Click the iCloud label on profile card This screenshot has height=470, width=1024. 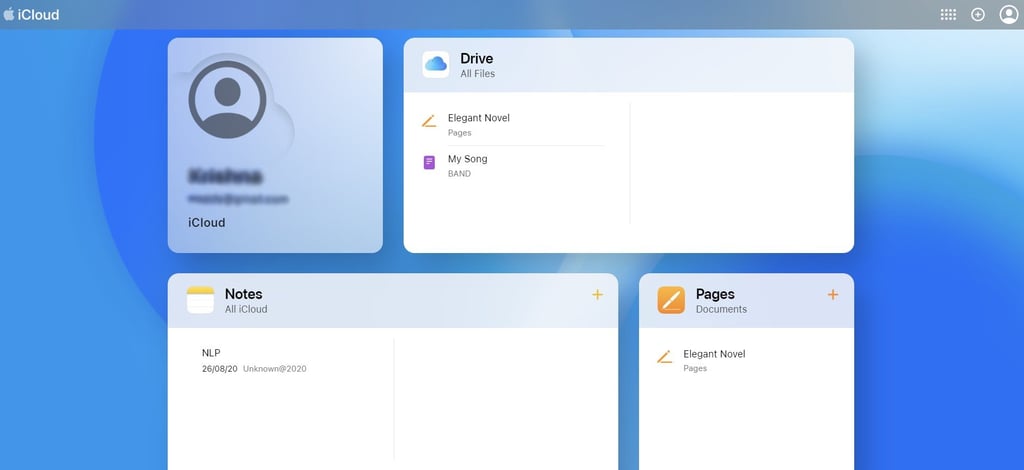coord(206,223)
